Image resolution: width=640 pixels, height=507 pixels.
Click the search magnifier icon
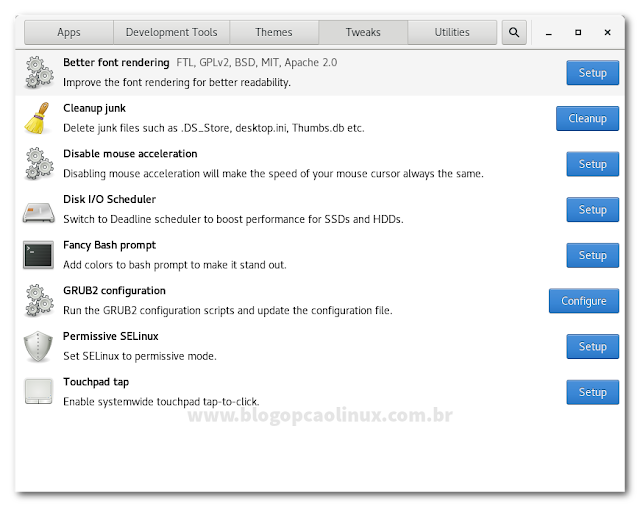tap(514, 32)
